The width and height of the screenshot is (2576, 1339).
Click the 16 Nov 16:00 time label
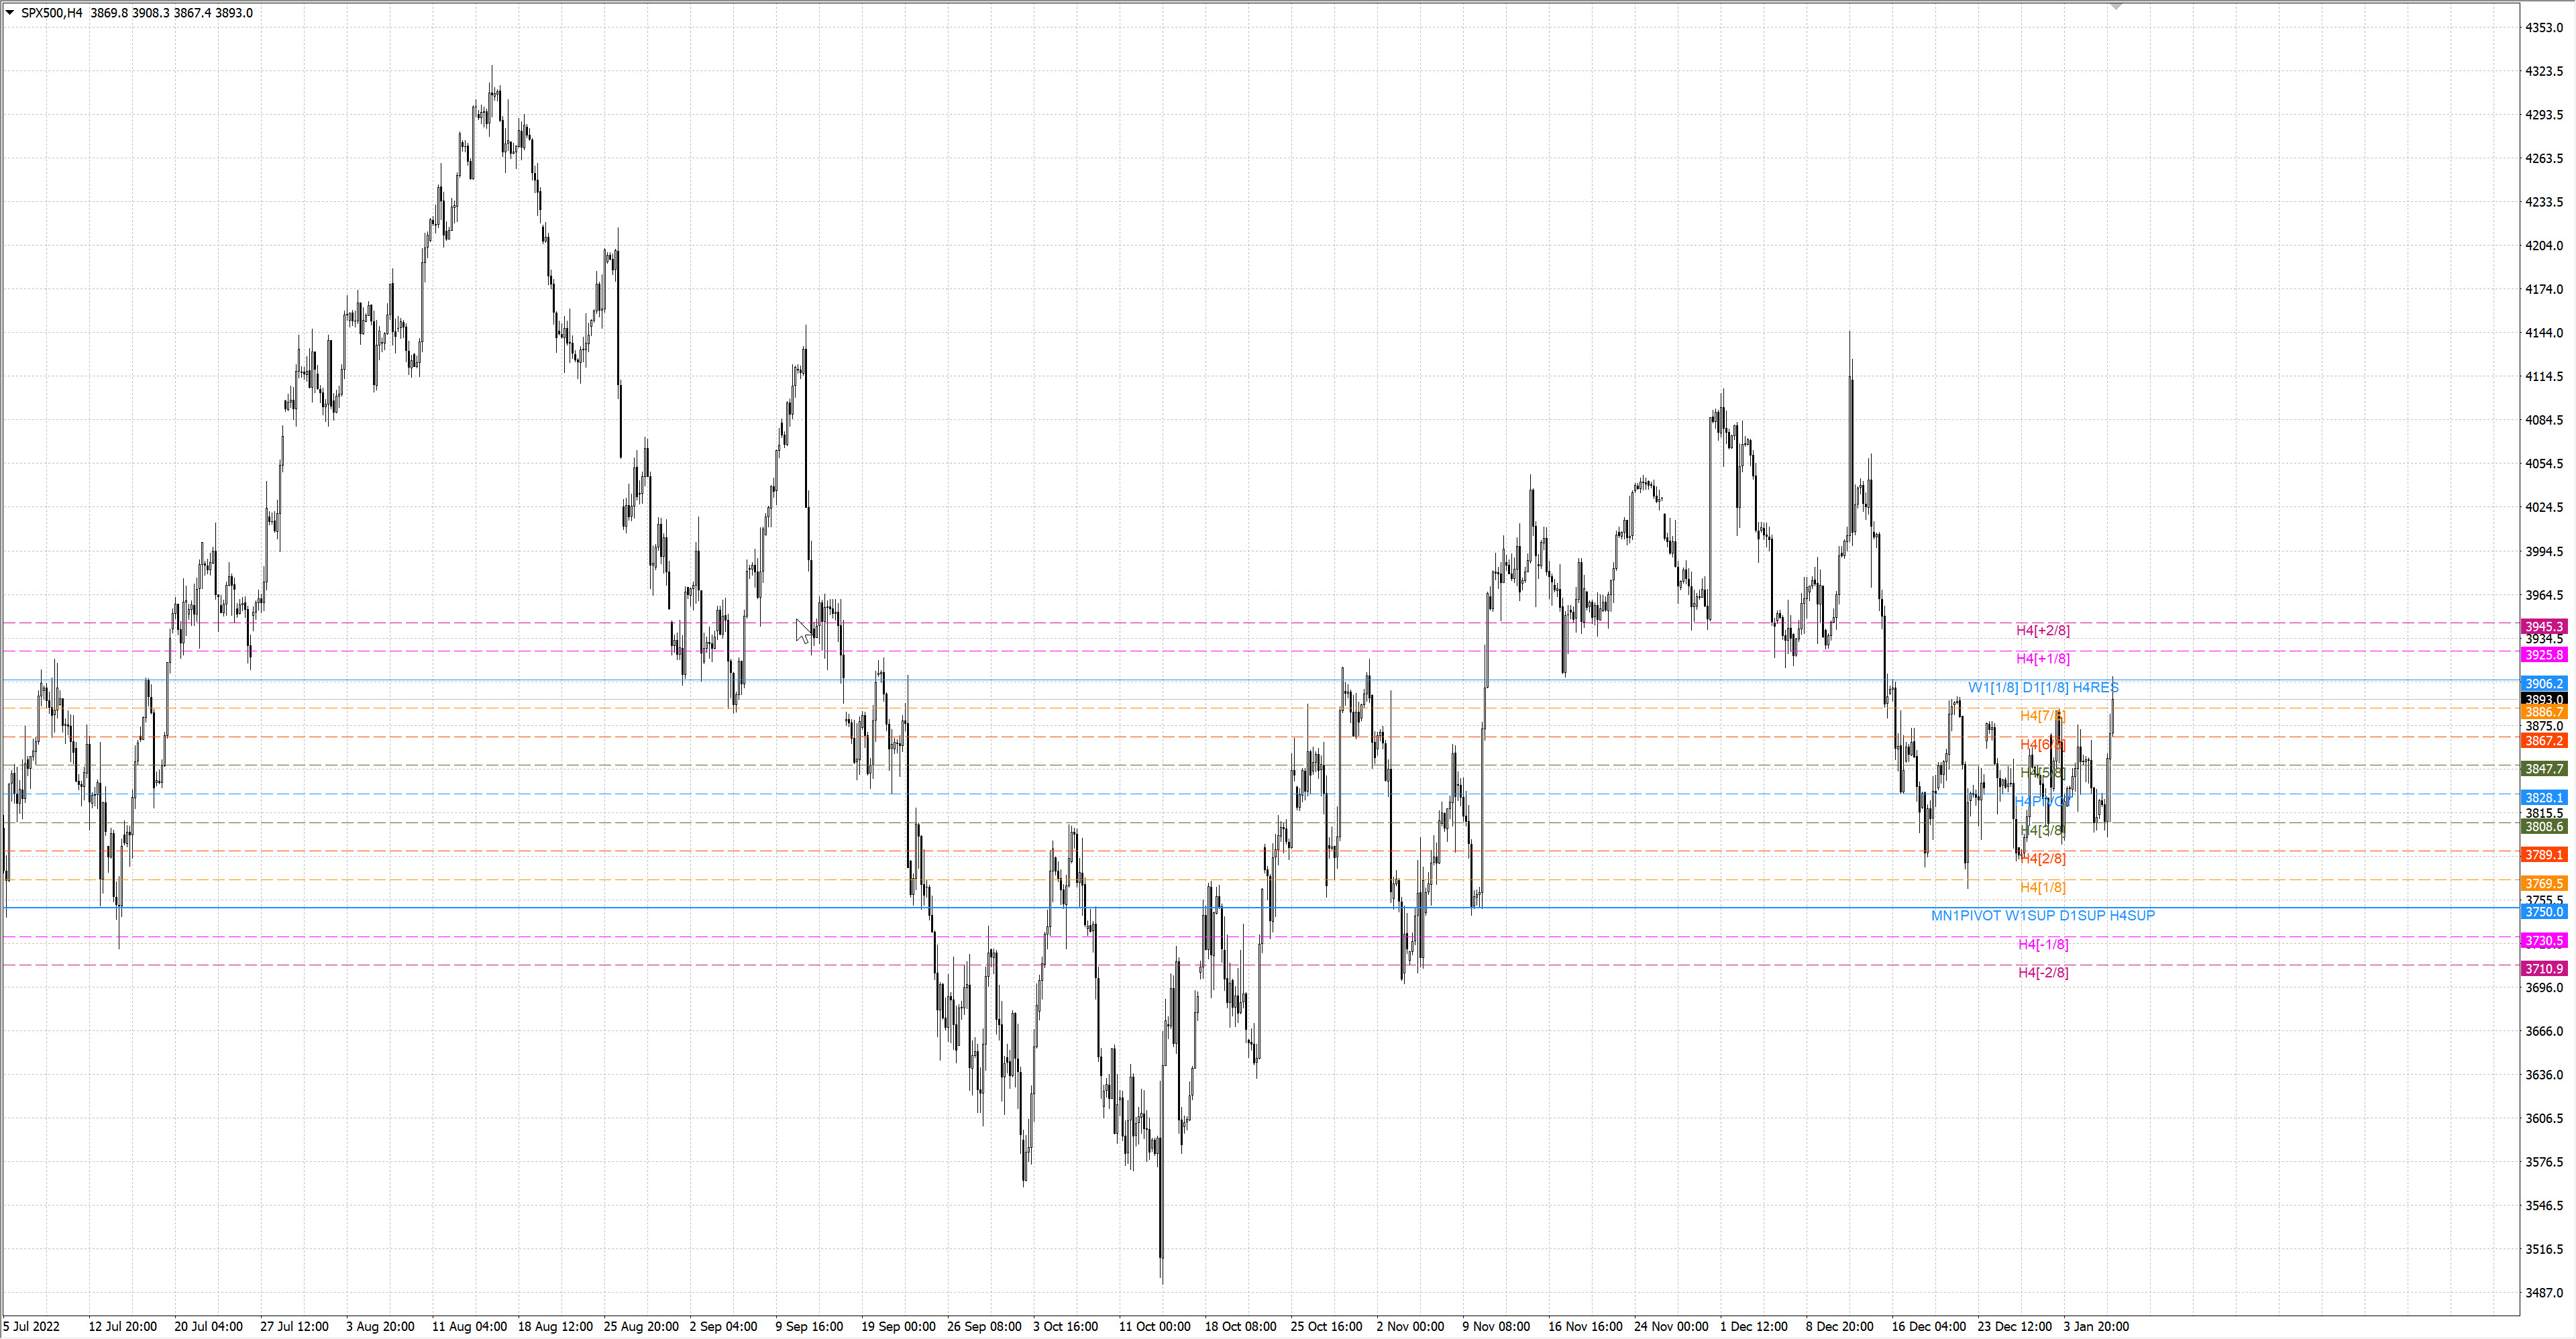pos(1585,1327)
